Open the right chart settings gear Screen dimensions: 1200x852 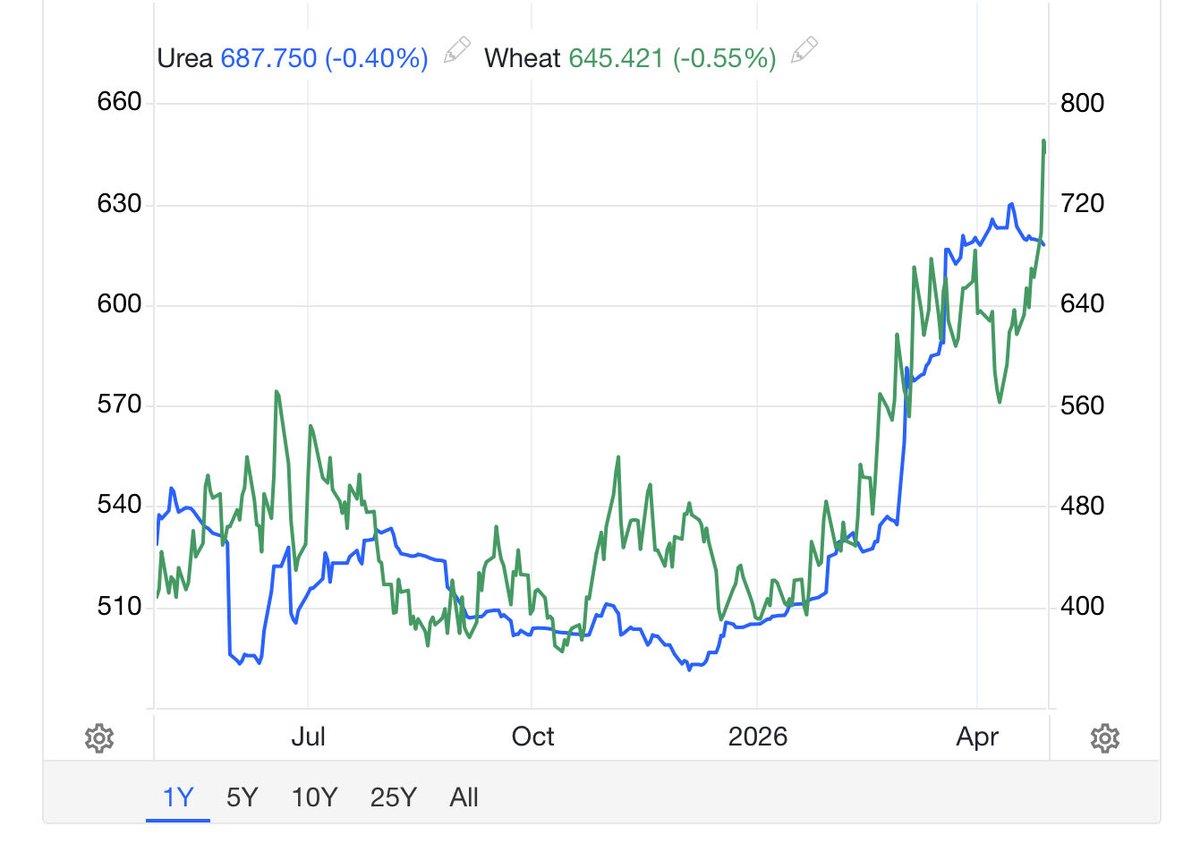[1104, 737]
